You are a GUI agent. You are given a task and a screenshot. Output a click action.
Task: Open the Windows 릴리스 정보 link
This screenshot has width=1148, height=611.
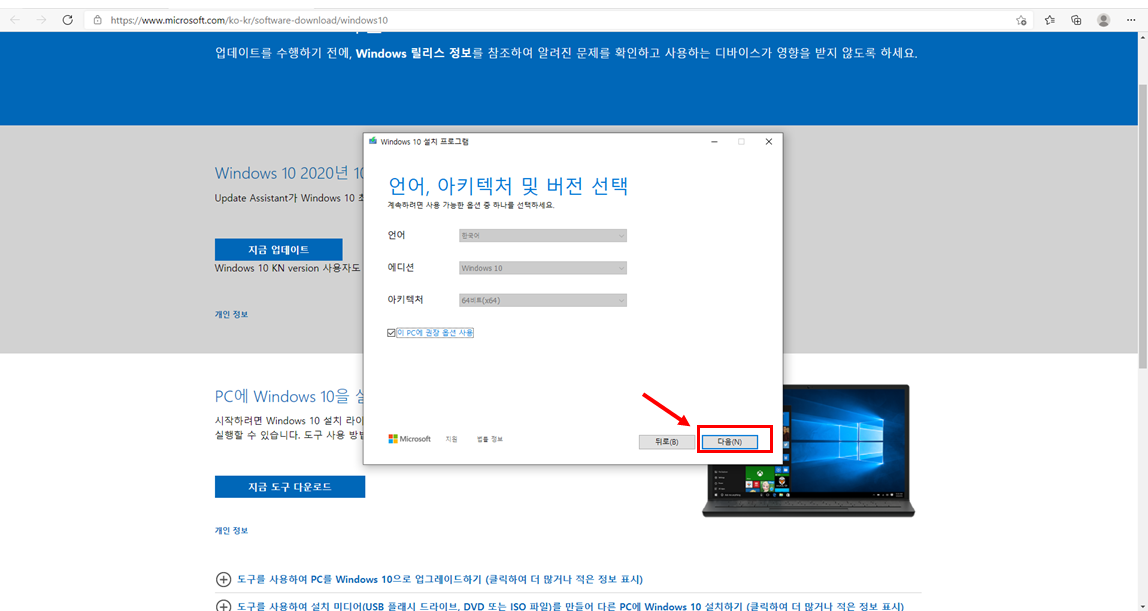tap(414, 53)
